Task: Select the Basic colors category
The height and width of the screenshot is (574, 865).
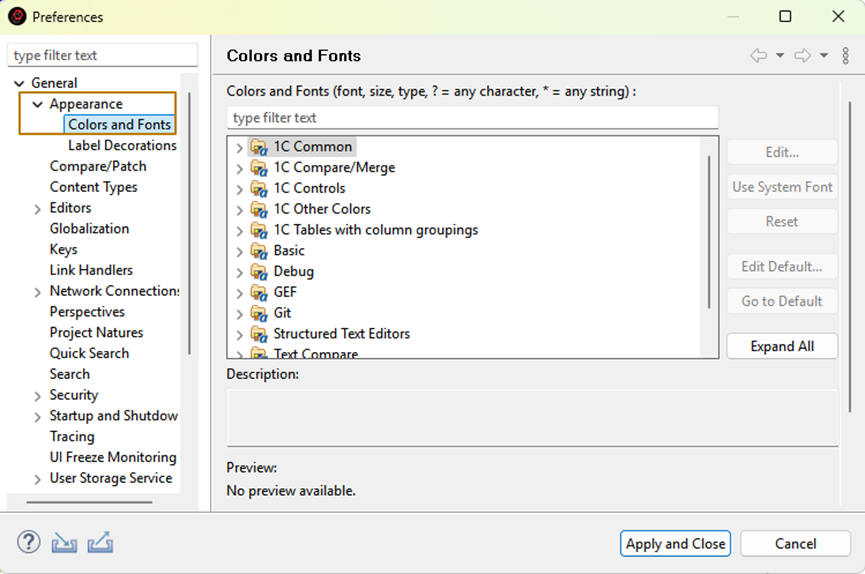Action: click(x=289, y=251)
